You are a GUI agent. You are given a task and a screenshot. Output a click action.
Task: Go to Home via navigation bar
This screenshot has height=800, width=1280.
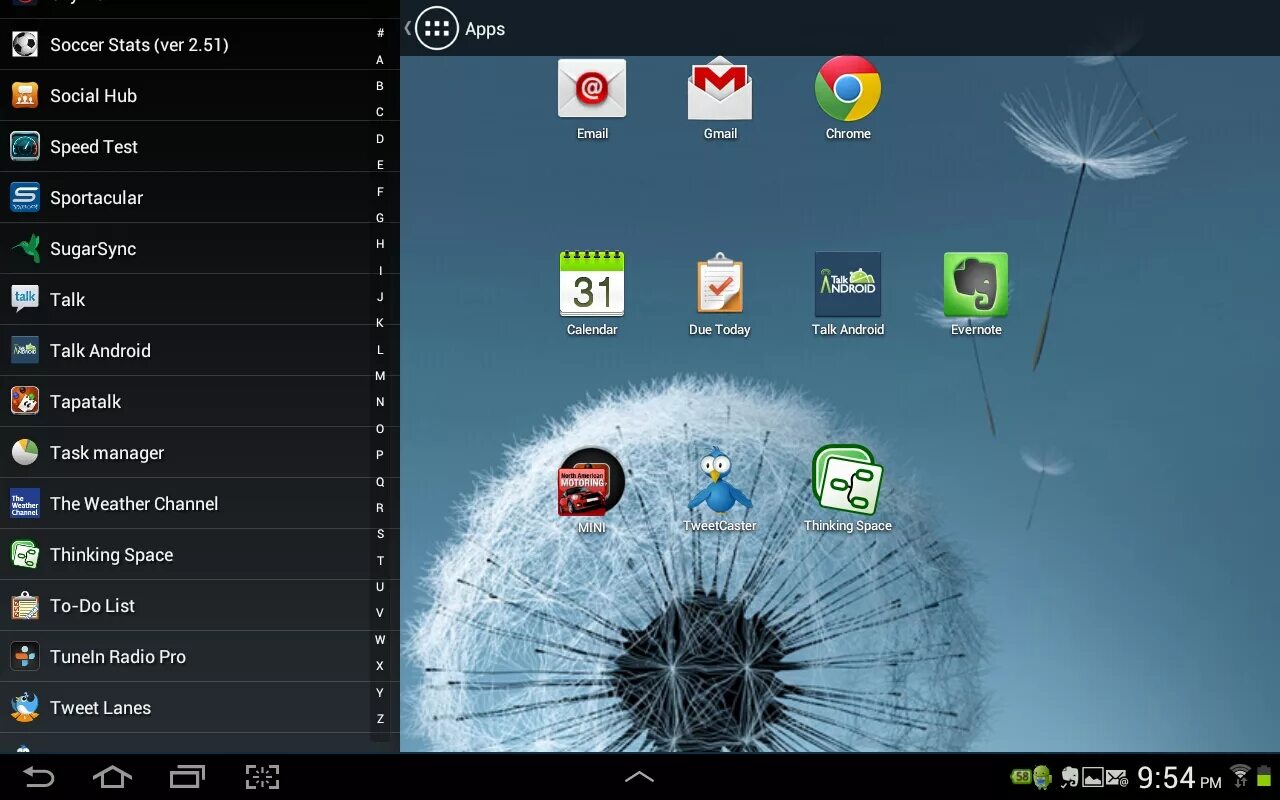click(112, 777)
